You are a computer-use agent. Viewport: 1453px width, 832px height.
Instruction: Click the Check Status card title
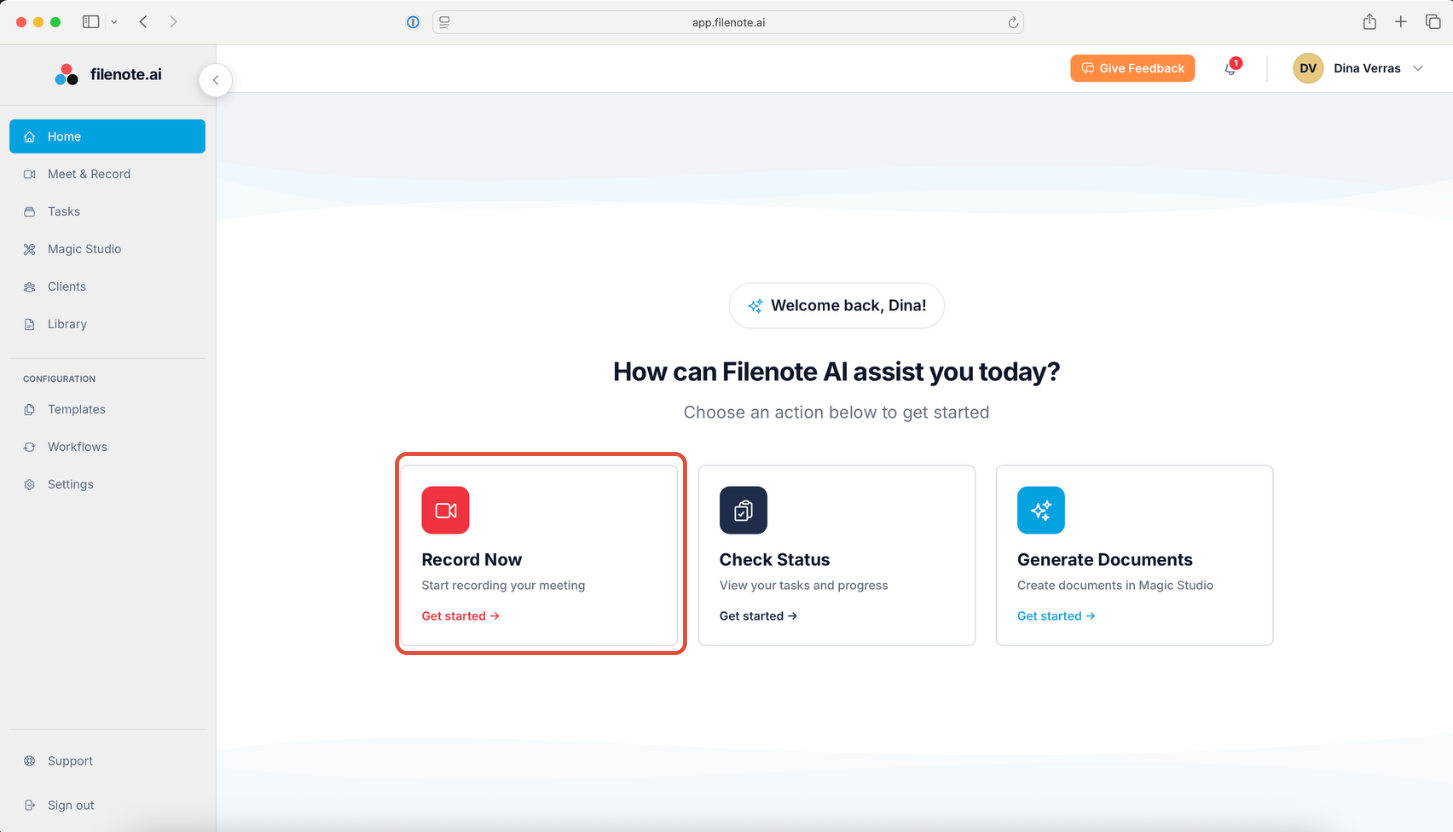coord(775,559)
